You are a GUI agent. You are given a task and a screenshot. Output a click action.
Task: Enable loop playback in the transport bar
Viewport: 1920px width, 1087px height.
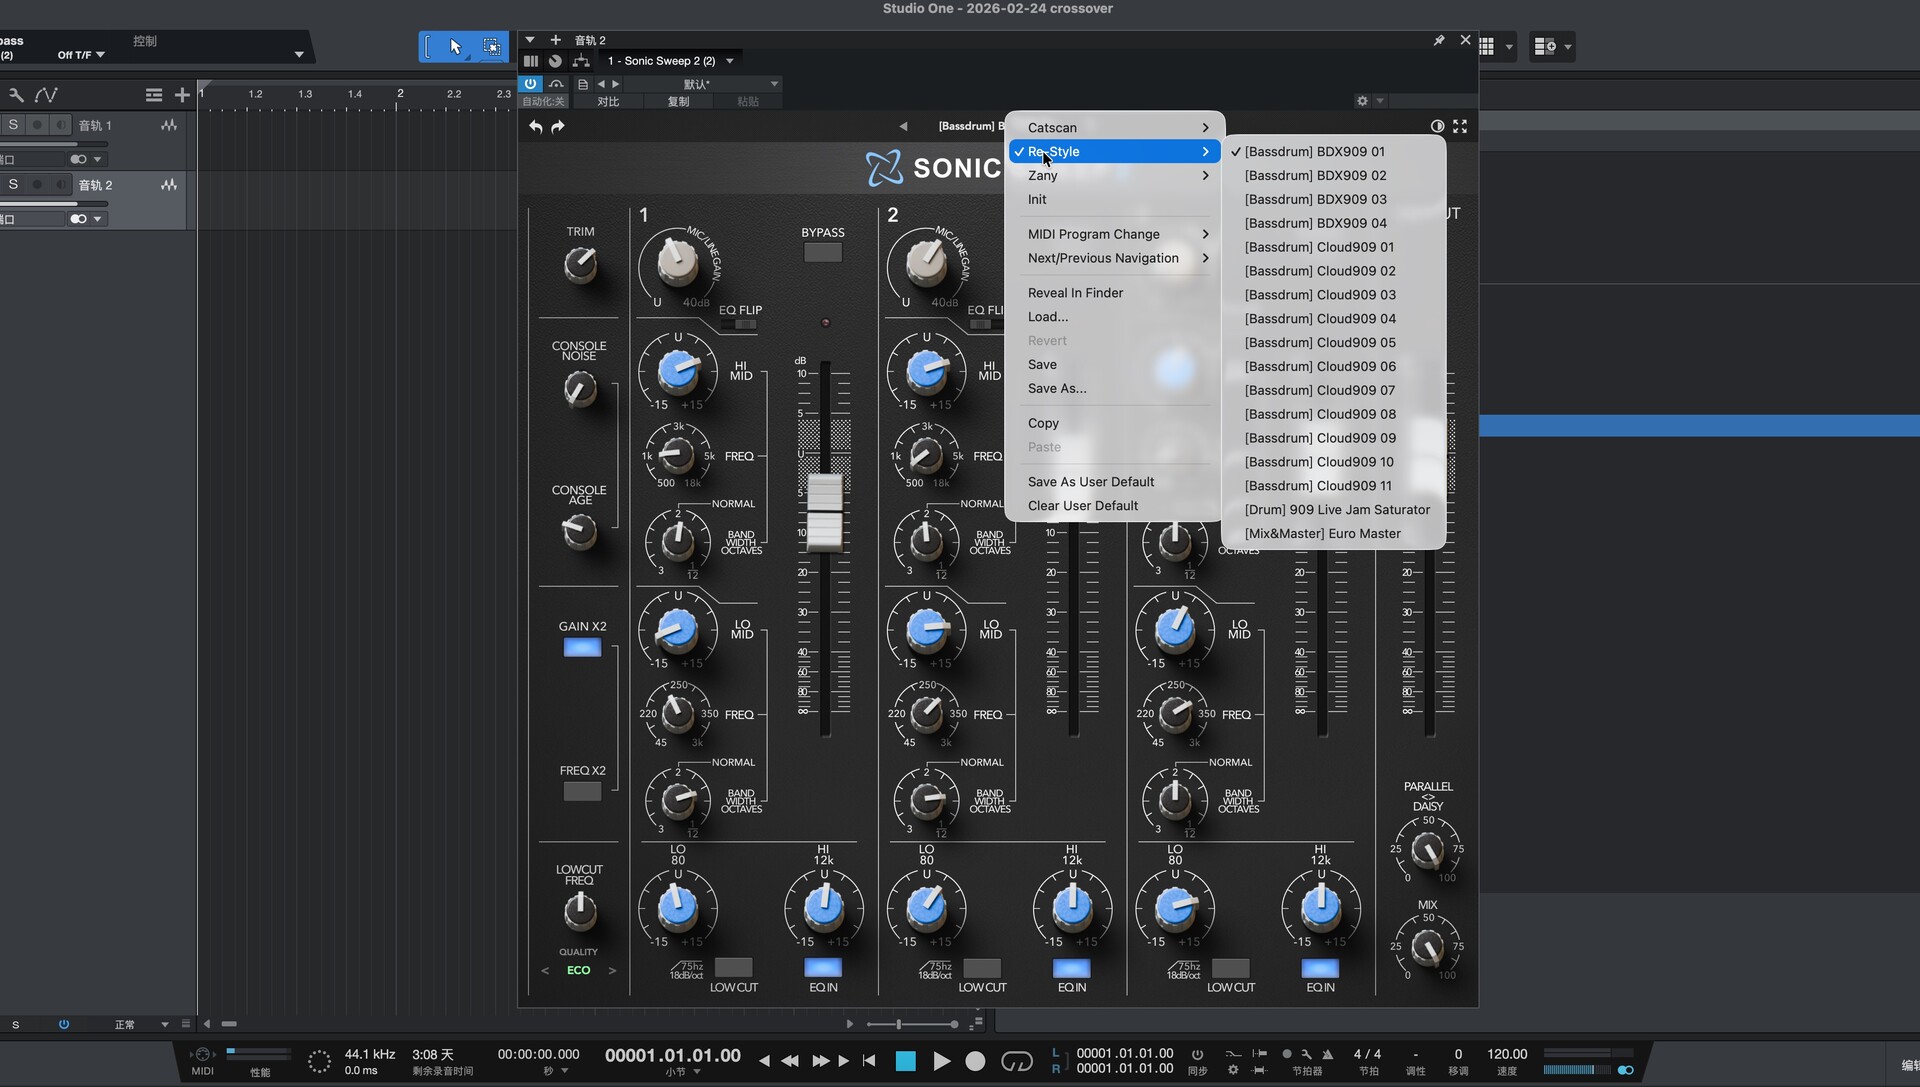tap(1017, 1062)
